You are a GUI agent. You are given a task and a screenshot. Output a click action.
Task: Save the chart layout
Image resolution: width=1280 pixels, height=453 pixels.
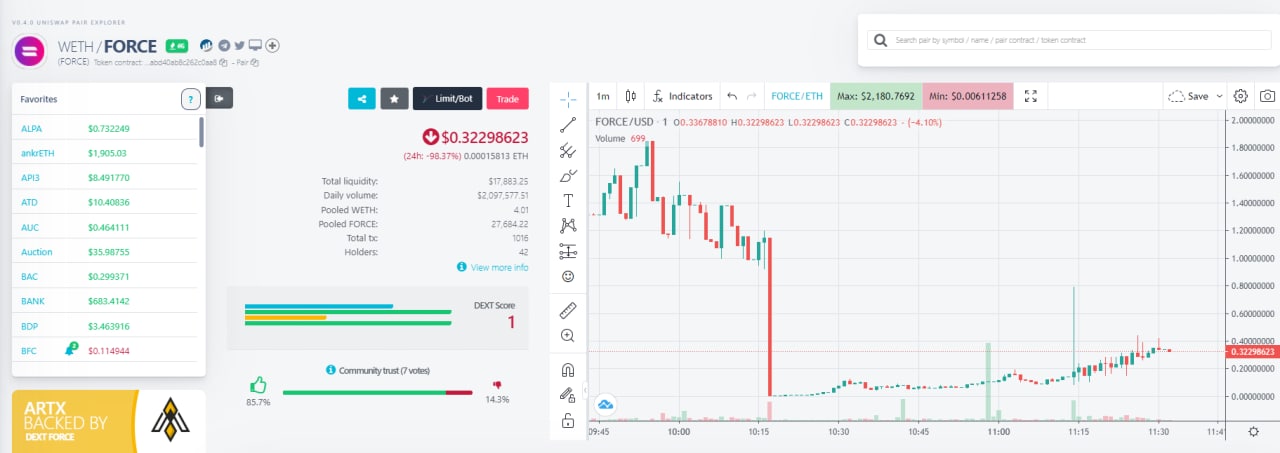pos(1188,96)
